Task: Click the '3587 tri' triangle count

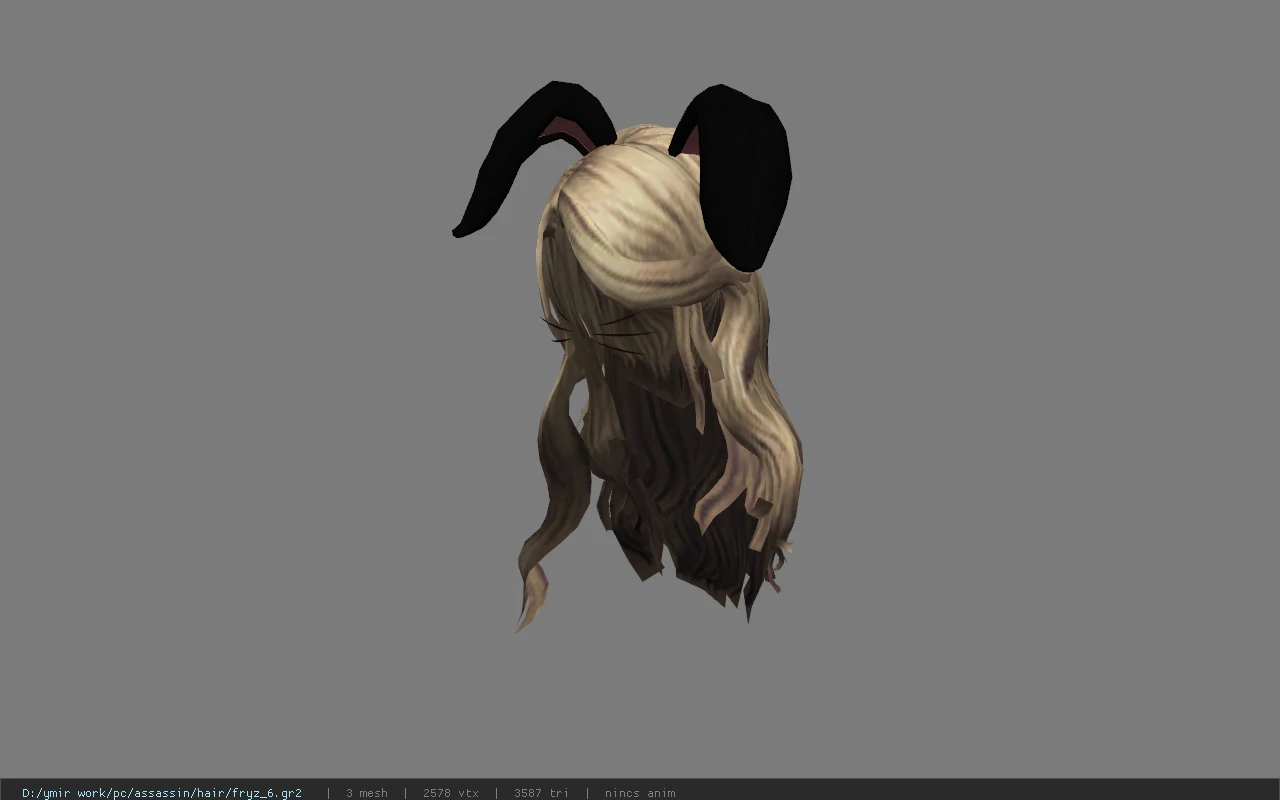Action: coord(541,793)
